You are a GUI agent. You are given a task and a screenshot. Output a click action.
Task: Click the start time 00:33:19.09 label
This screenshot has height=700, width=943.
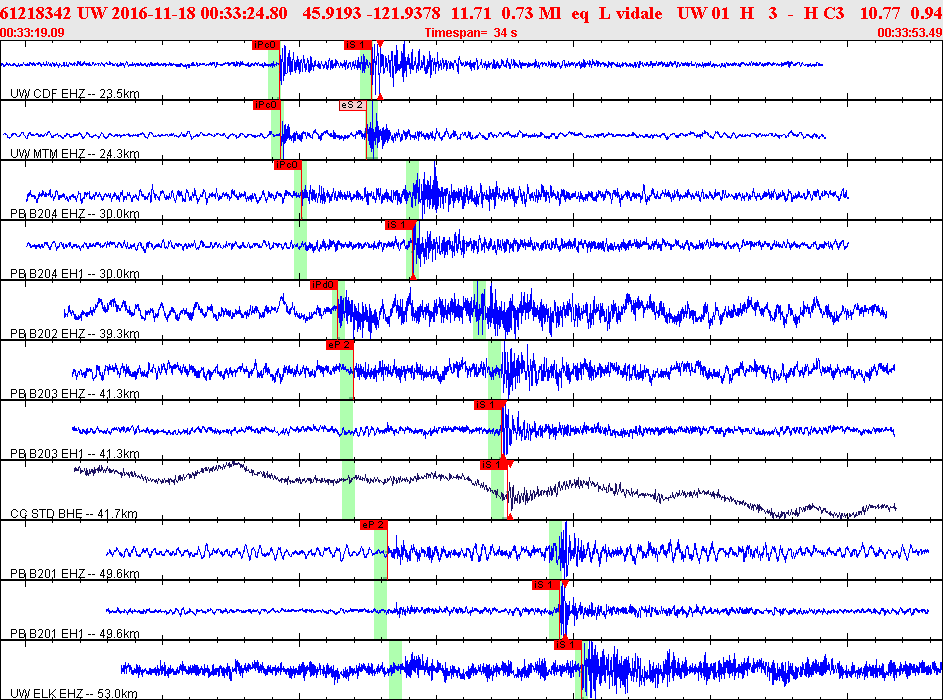32,33
